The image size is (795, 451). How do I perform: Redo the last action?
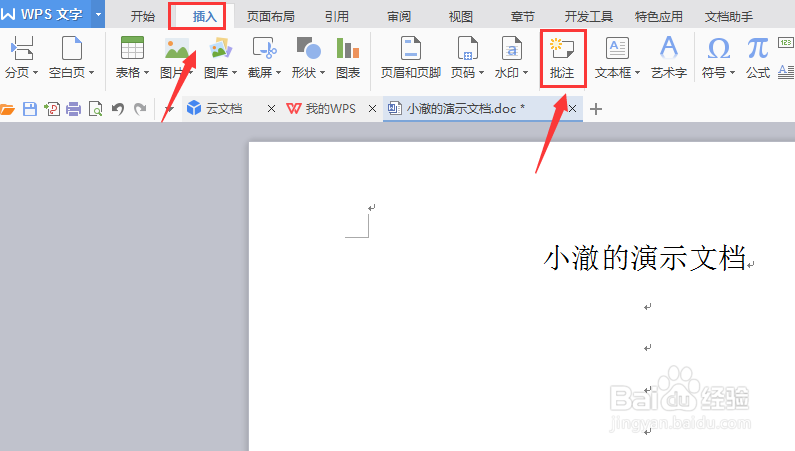click(x=140, y=109)
